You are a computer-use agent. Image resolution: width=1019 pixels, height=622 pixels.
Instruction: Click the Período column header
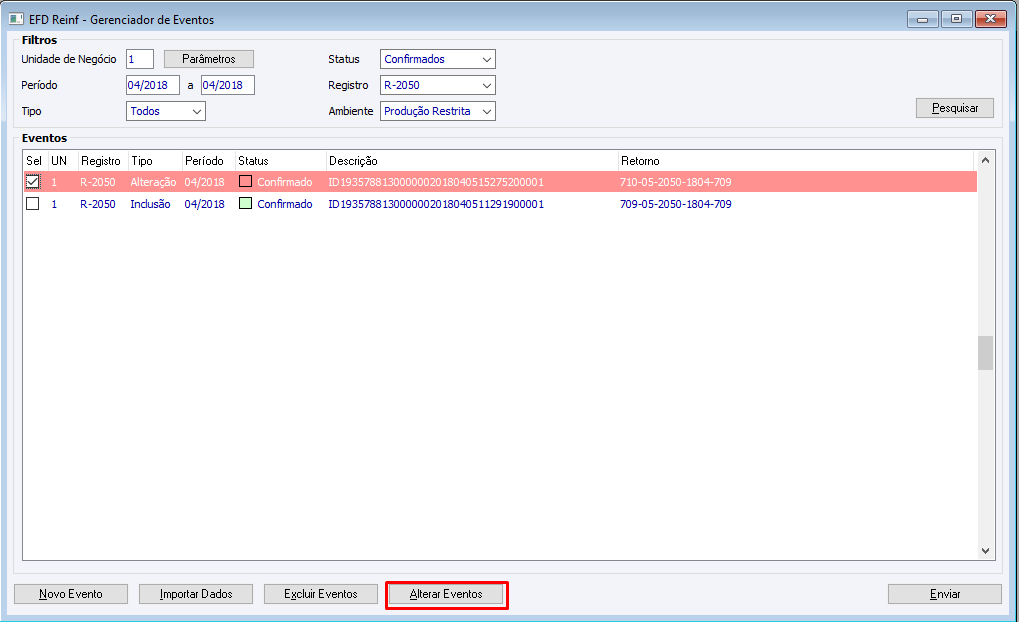[209, 161]
